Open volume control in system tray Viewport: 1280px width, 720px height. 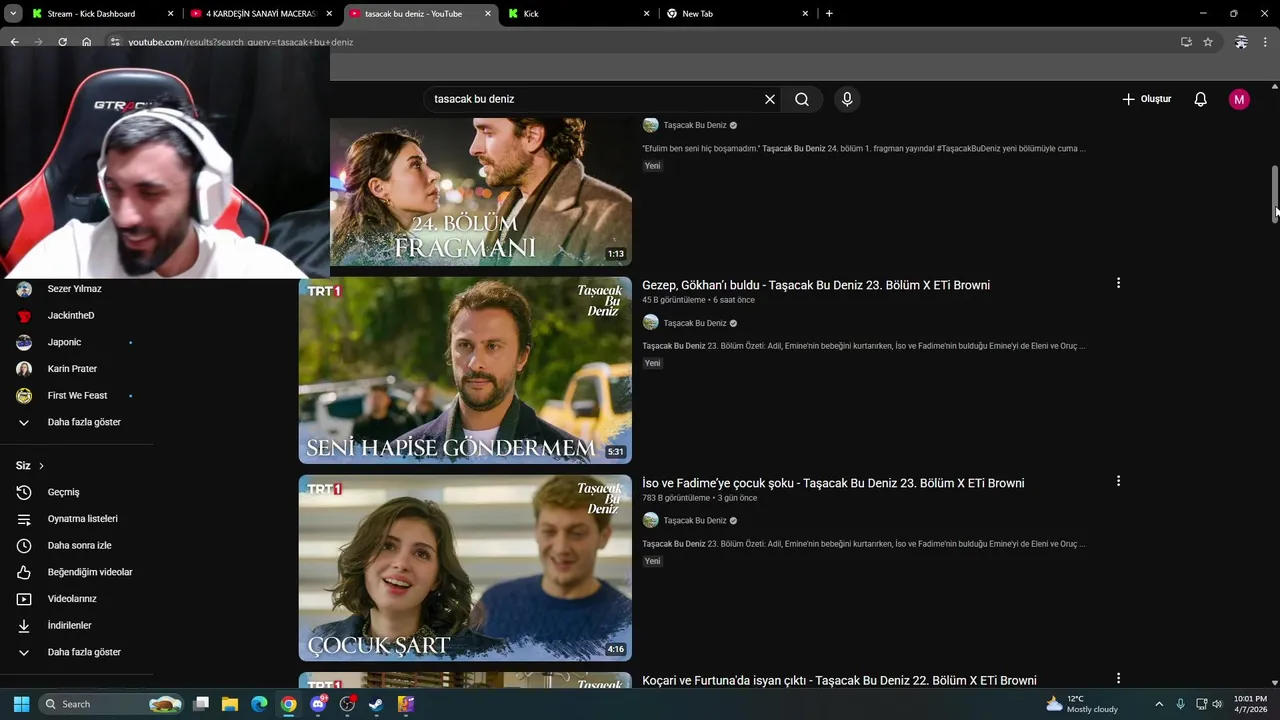[1217, 704]
